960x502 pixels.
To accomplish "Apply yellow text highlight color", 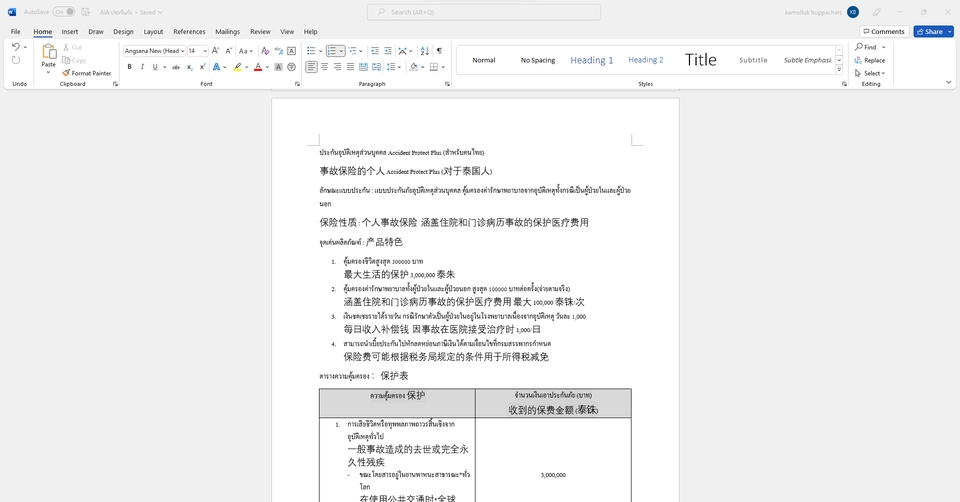I will point(237,67).
